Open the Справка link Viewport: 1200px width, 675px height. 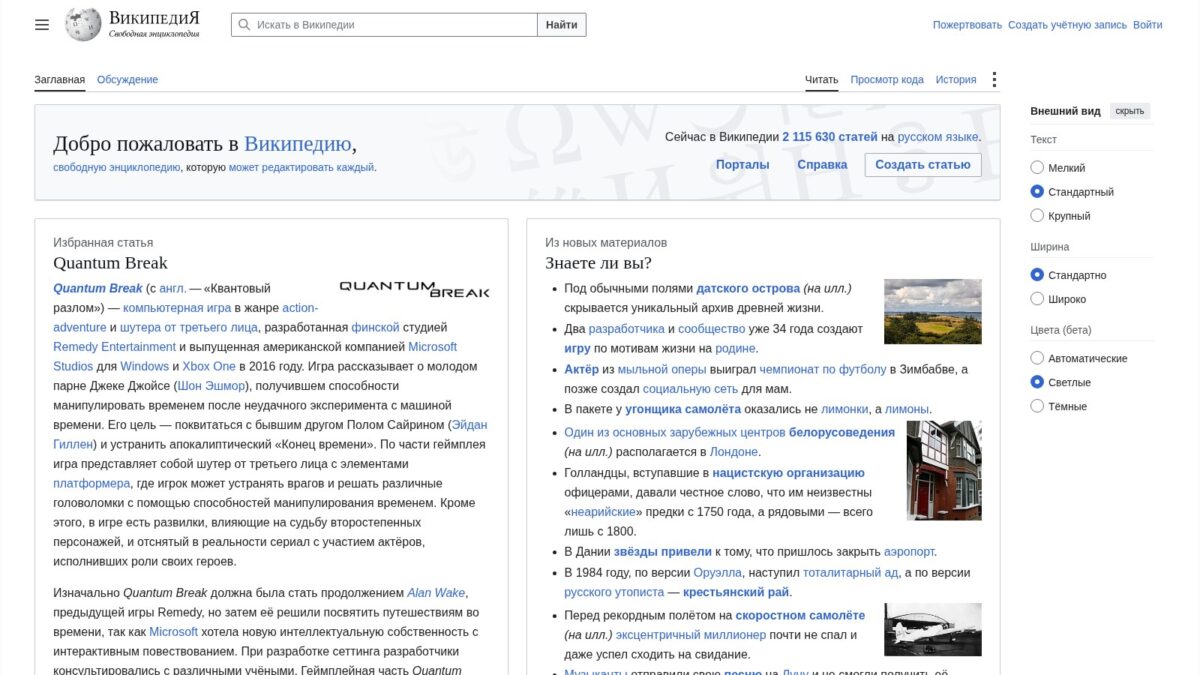click(822, 165)
